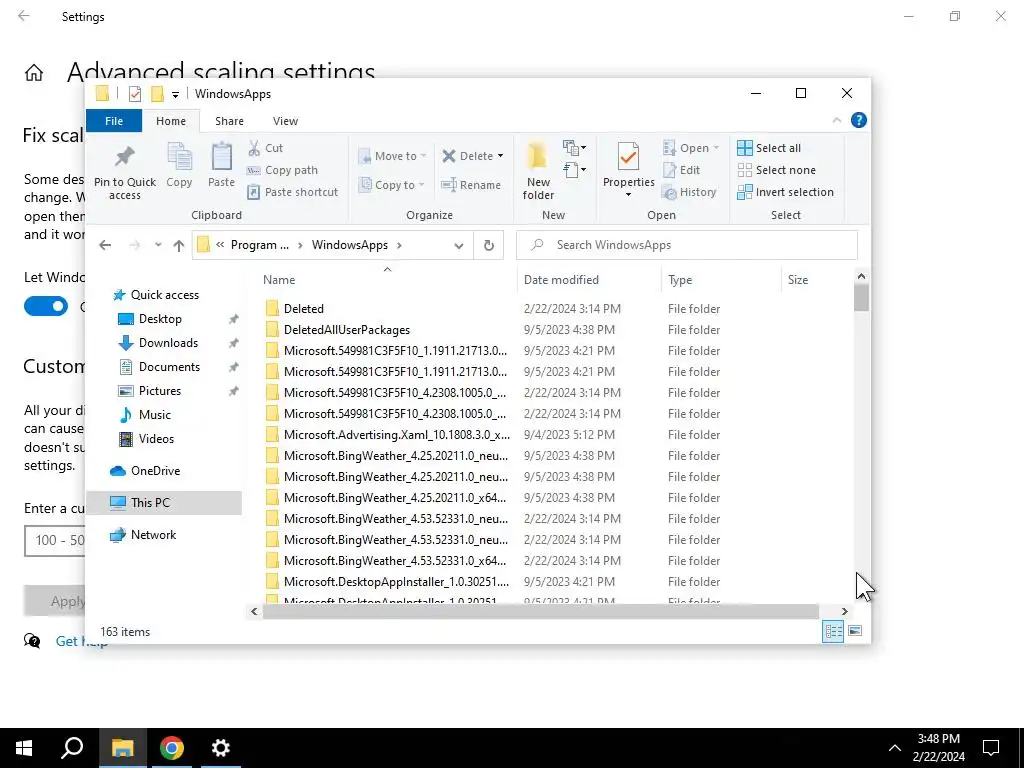The image size is (1024, 768).
Task: Open the Copy to dropdown
Action: pos(392,185)
